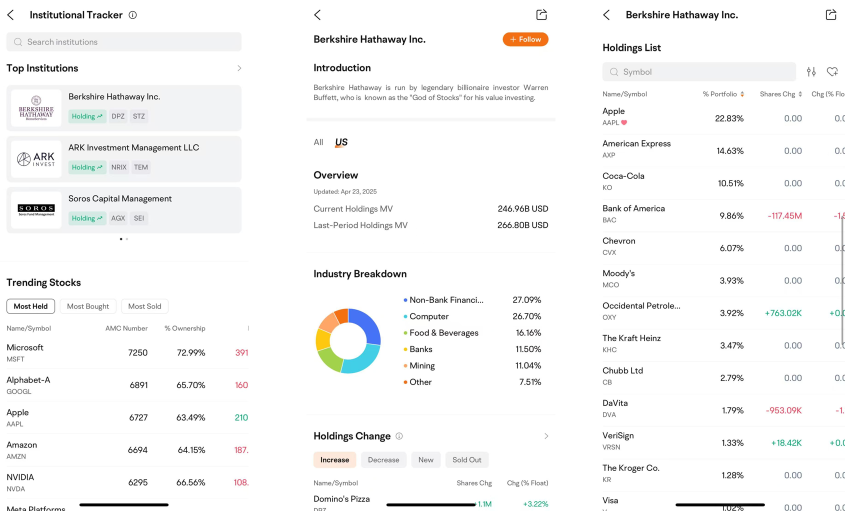Open American Express AXP holding
Viewport: 850px width, 511px height.
click(723, 151)
